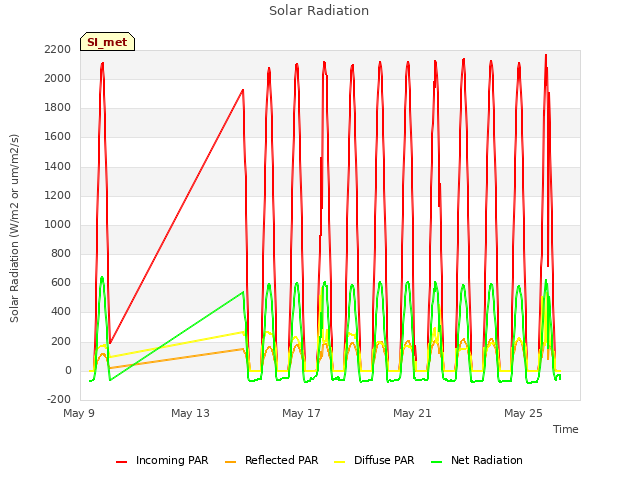Click the May 21 x-axis tick label

pyautogui.click(x=412, y=413)
